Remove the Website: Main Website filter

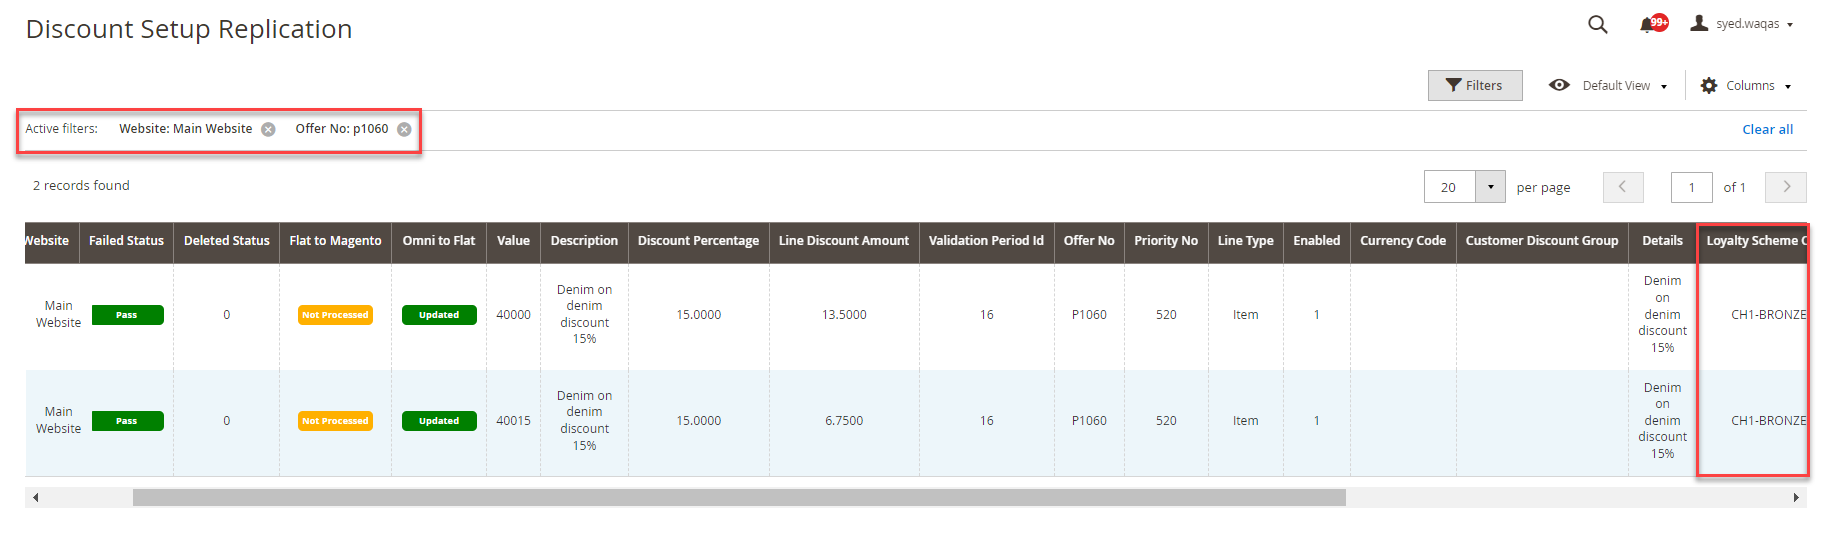(268, 129)
